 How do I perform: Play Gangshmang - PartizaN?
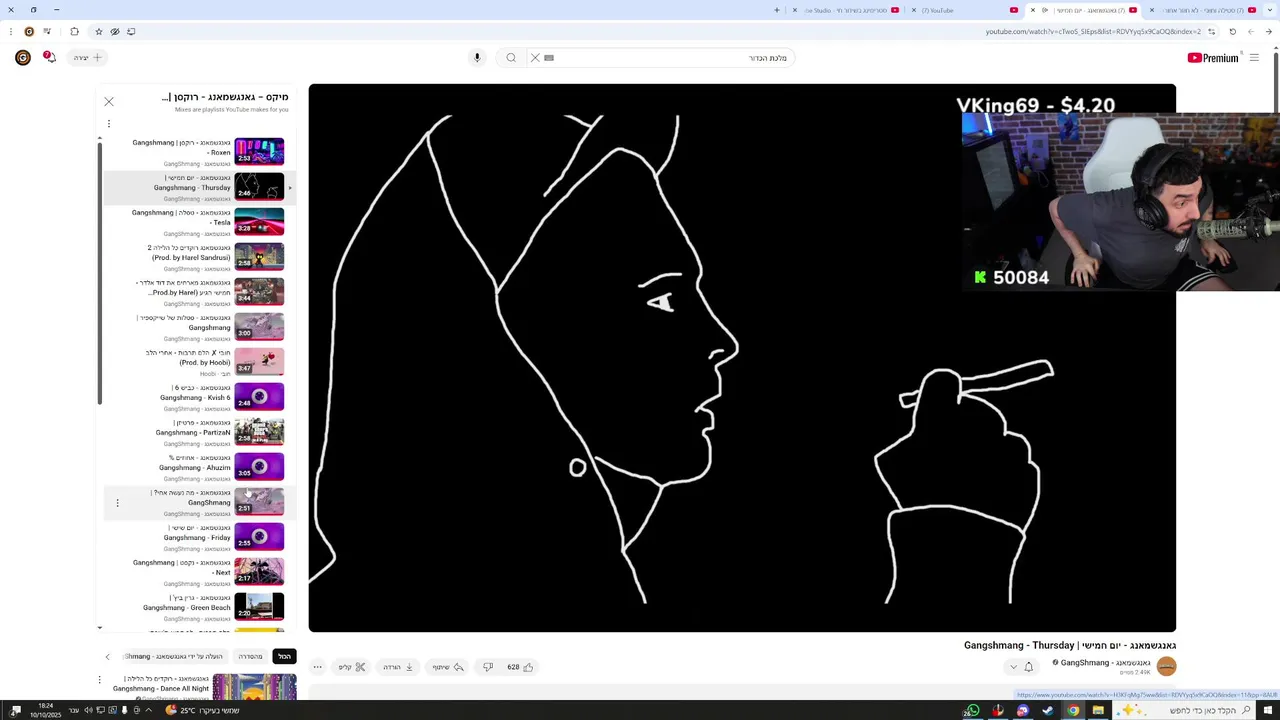click(198, 432)
